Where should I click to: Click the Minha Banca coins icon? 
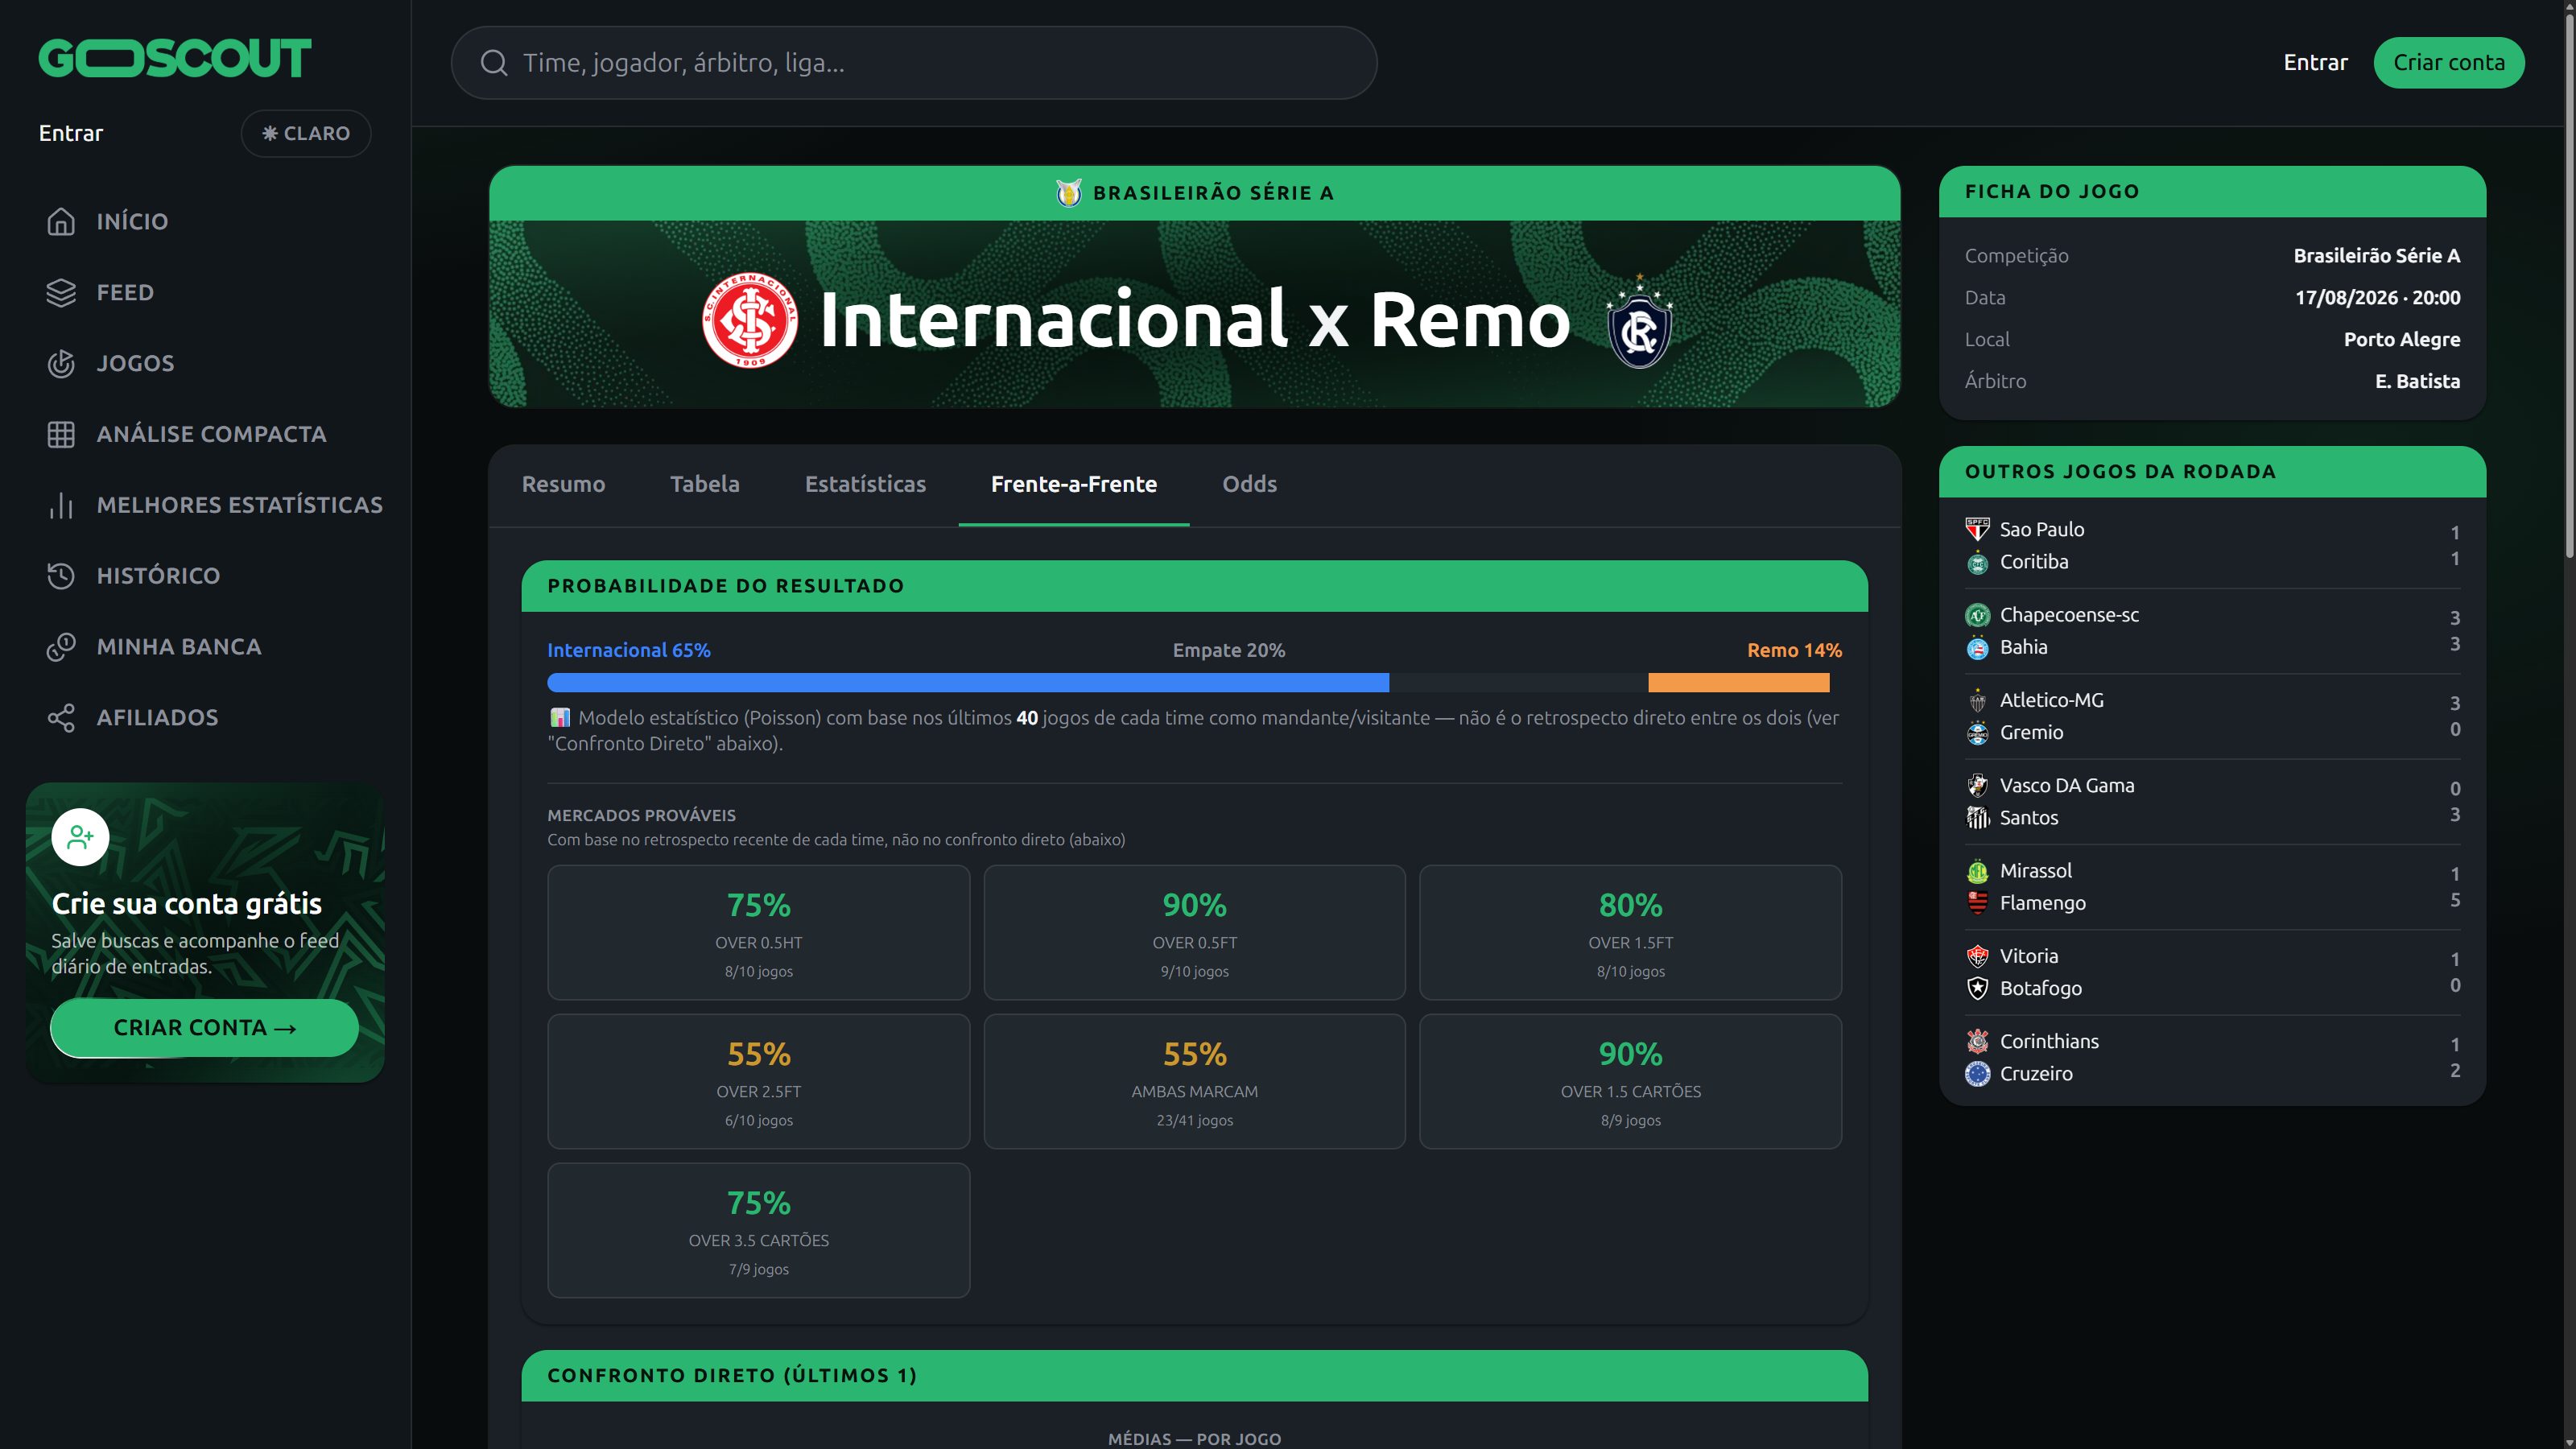tap(61, 647)
